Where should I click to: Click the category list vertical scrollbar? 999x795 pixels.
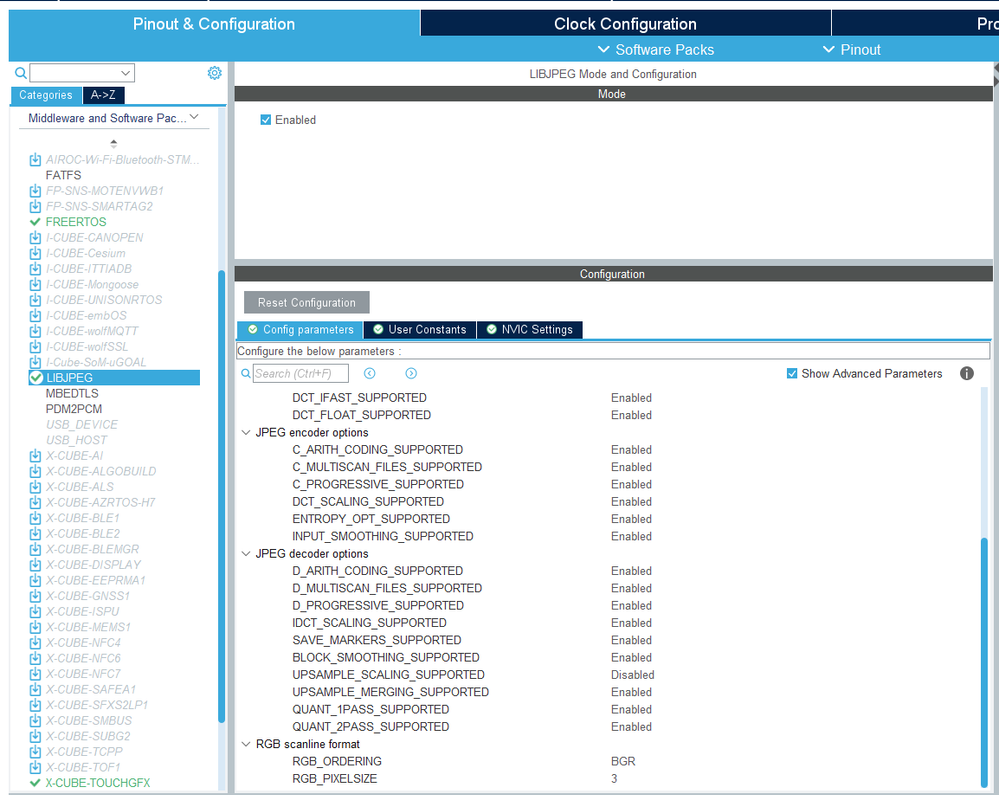click(221, 497)
